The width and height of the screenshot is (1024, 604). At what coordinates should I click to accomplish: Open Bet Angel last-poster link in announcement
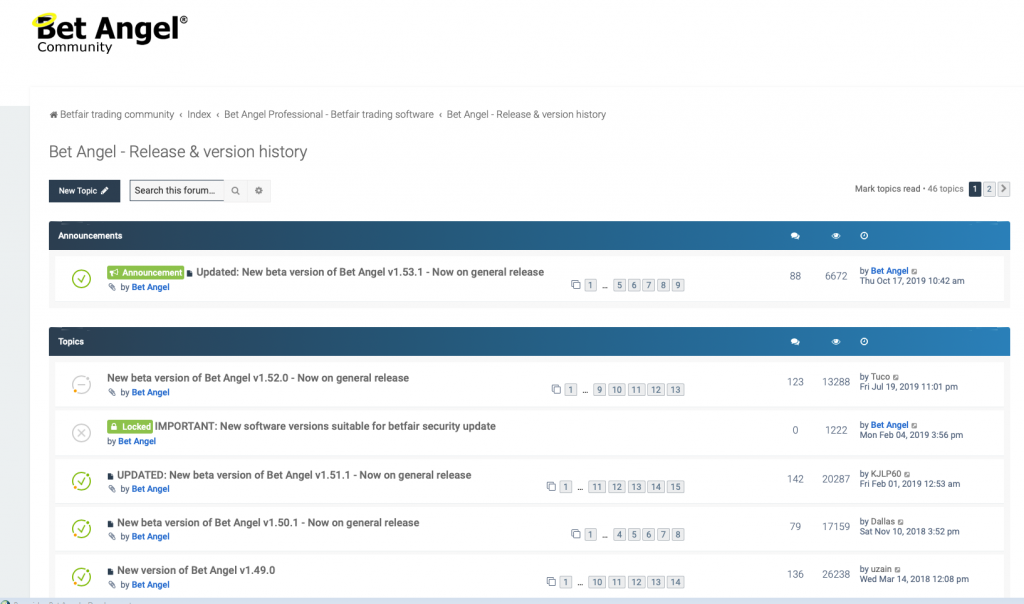pos(889,271)
